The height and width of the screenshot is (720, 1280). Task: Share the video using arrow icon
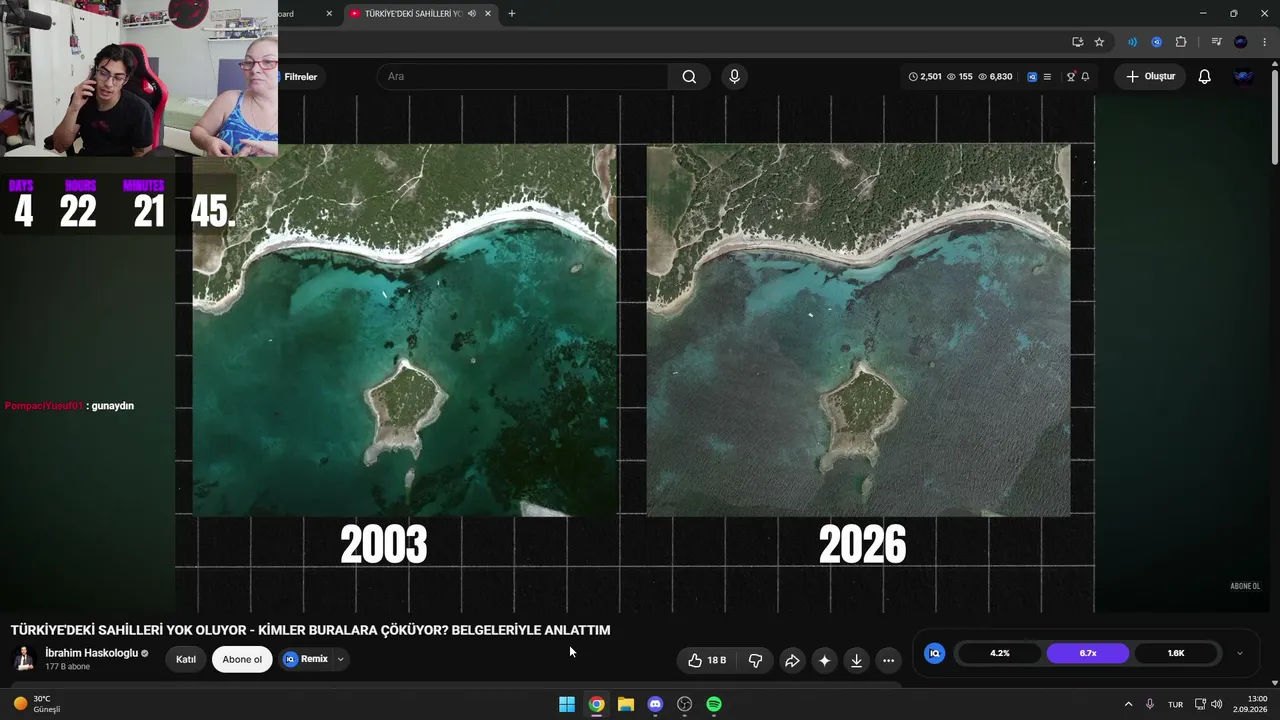pos(792,660)
